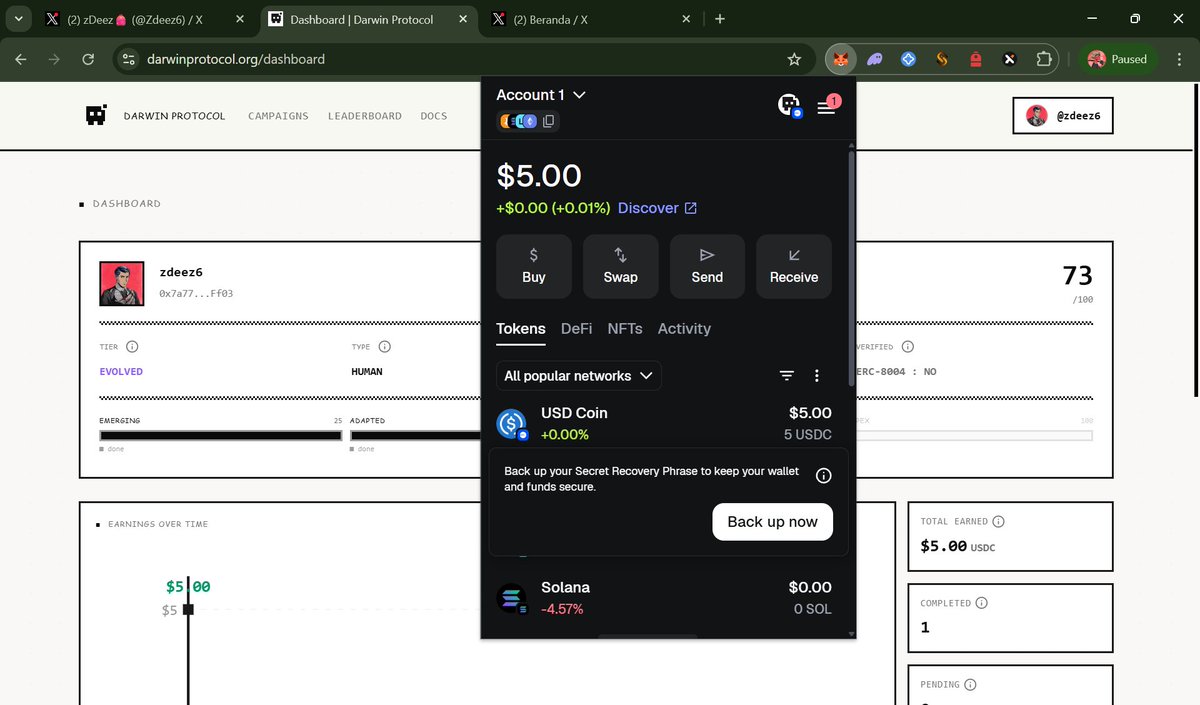Click the backup reminder info icon

click(824, 476)
